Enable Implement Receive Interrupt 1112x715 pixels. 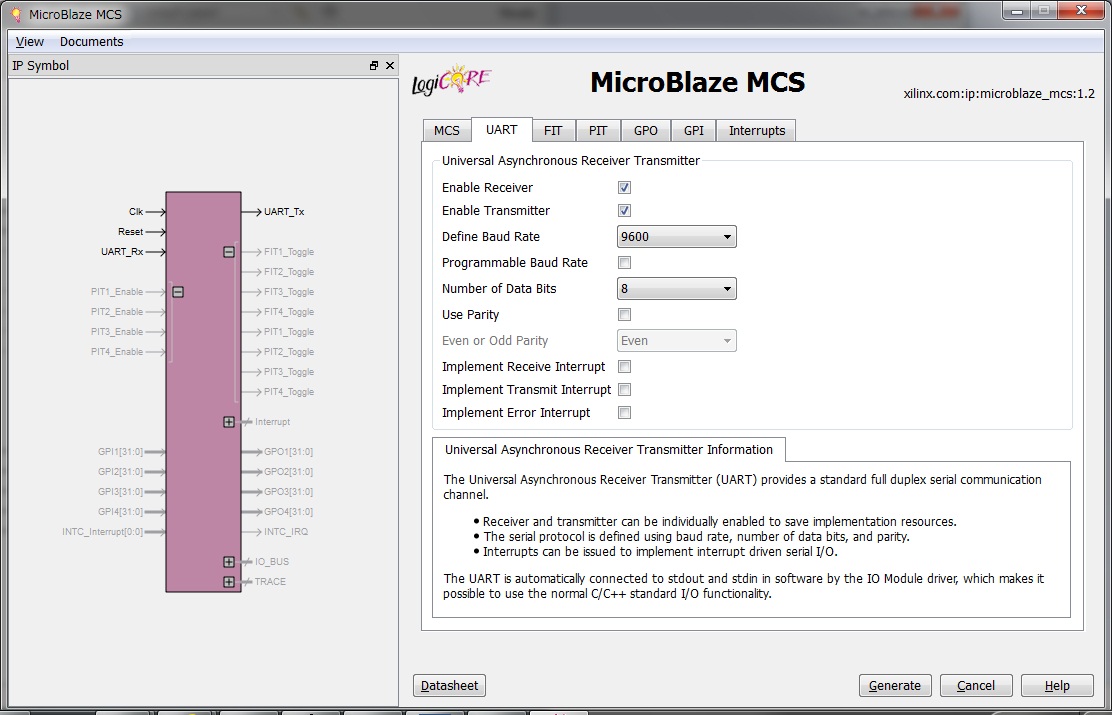click(624, 367)
